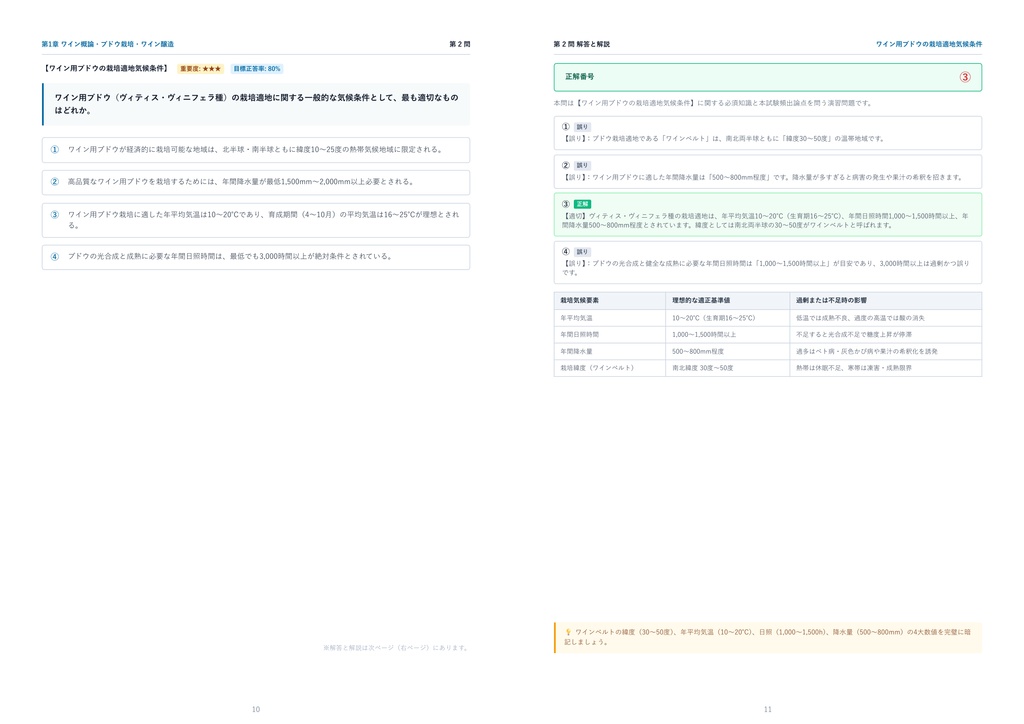Click the bold question text in the blue-bordered box
This screenshot has height=724, width=1024.
tap(256, 104)
